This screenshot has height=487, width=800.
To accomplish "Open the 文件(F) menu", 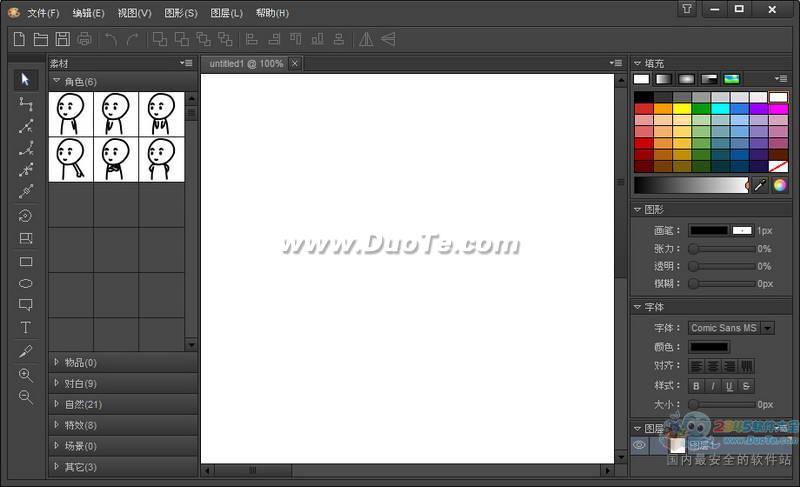I will [x=43, y=13].
